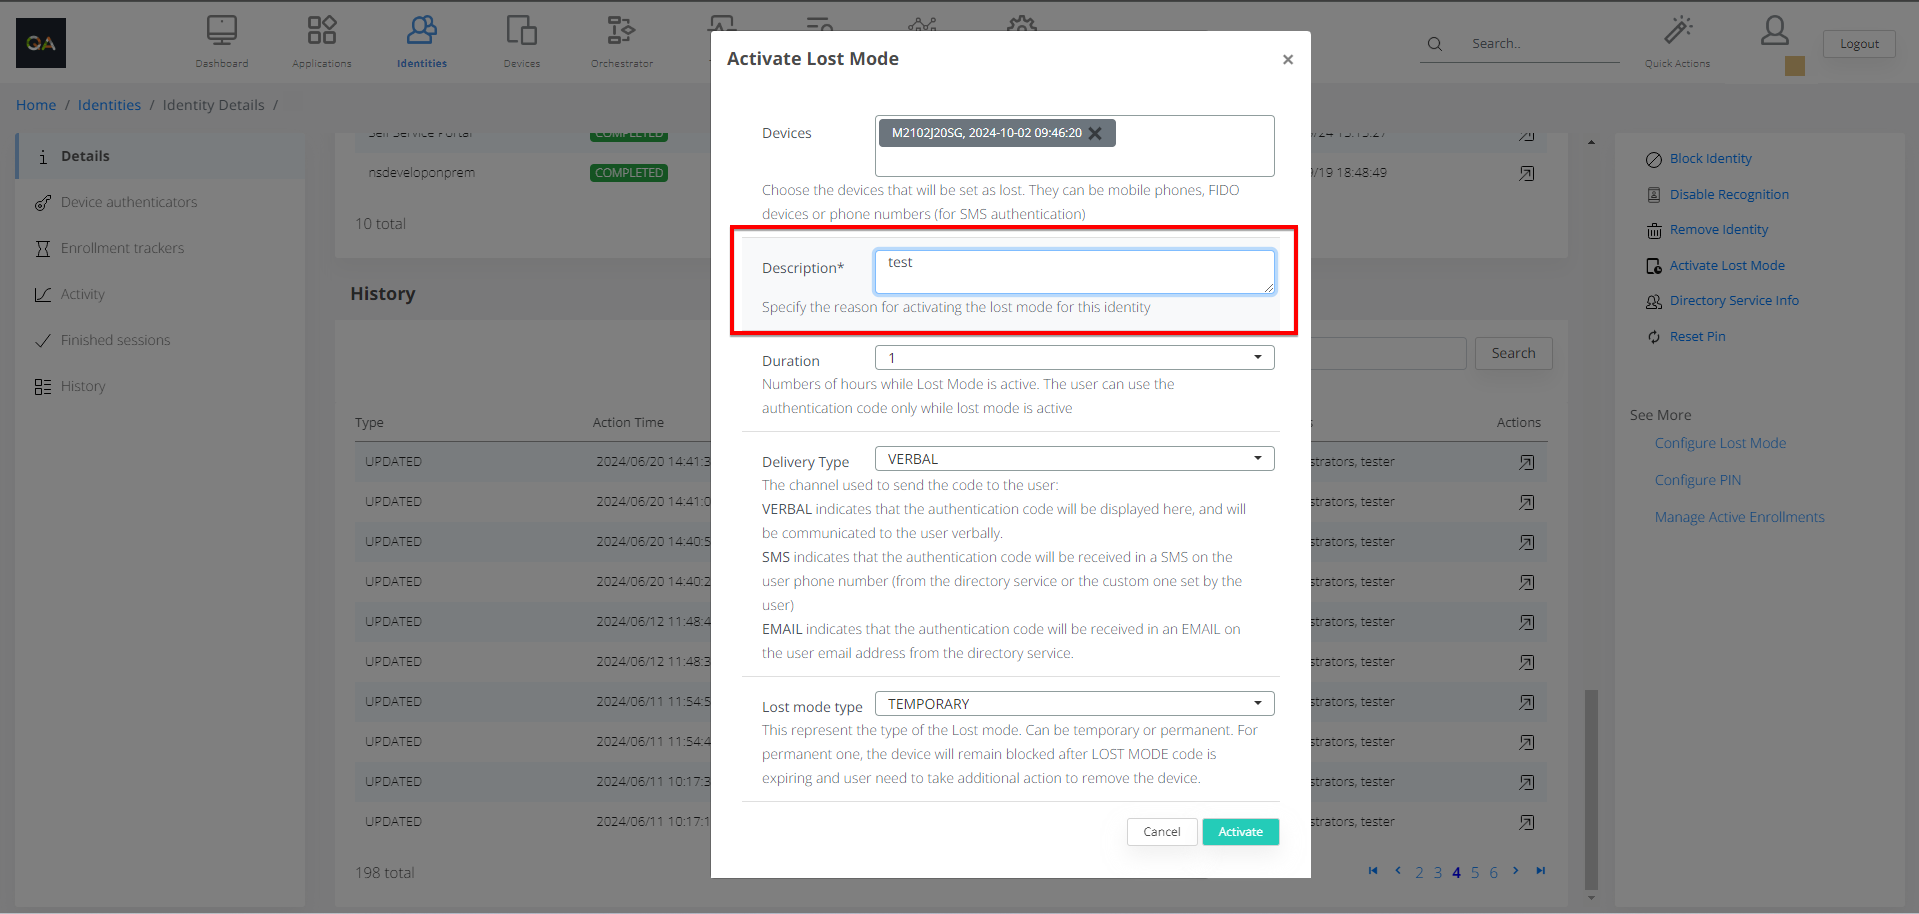Click the Remove Identity trash icon

[x=1654, y=231]
